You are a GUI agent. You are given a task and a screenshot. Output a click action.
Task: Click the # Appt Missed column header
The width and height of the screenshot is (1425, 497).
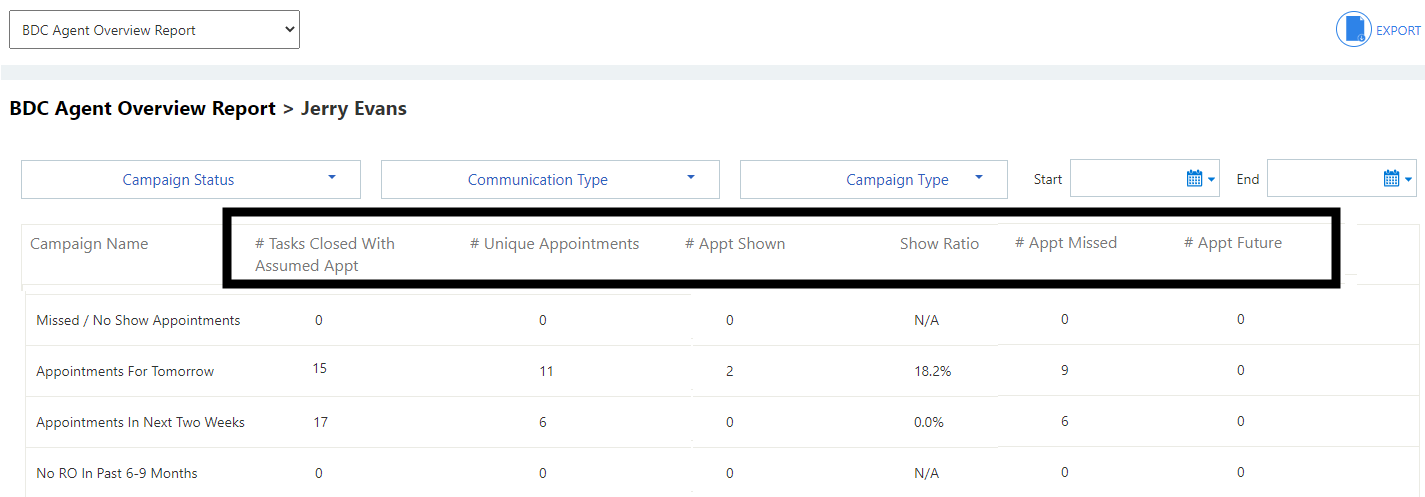click(1065, 243)
